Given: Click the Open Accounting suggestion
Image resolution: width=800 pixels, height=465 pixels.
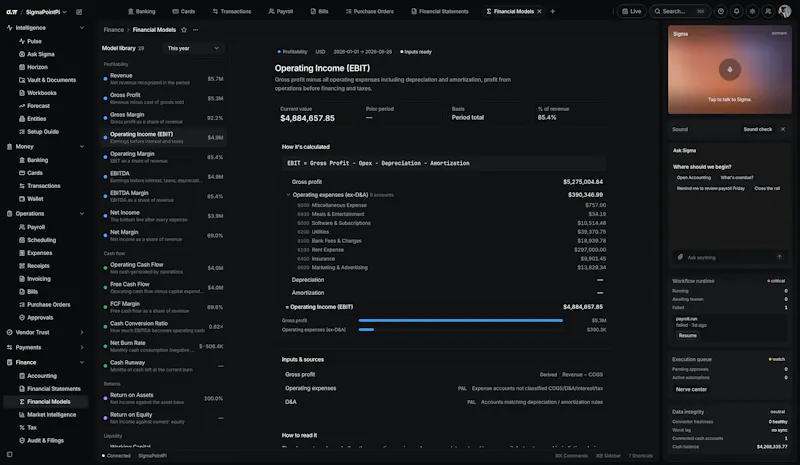Looking at the screenshot, I should pyautogui.click(x=693, y=178).
